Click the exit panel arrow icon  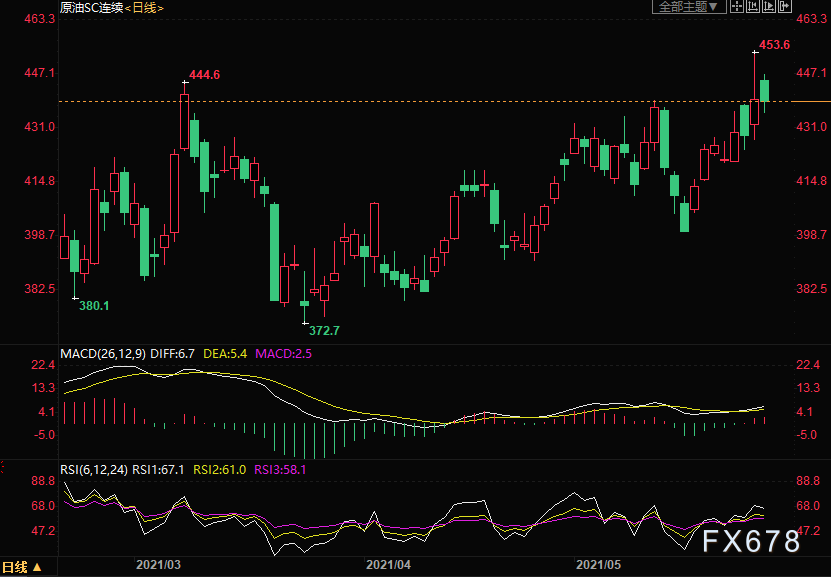(x=783, y=7)
